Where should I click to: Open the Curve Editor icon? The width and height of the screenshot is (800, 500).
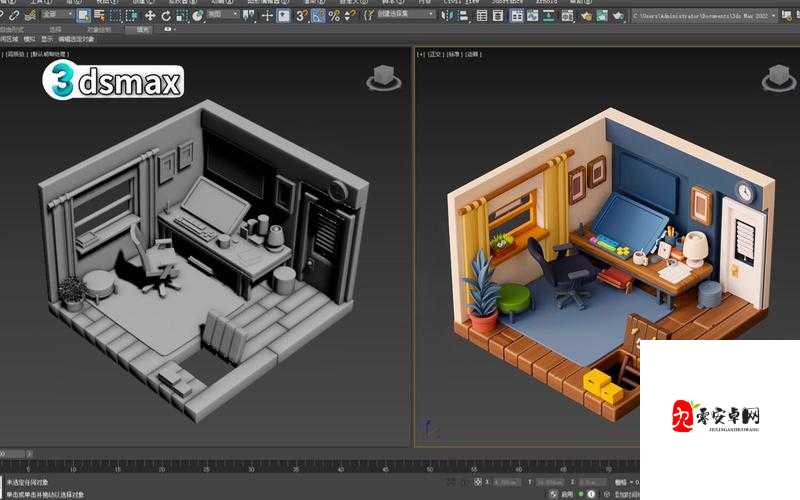533,16
